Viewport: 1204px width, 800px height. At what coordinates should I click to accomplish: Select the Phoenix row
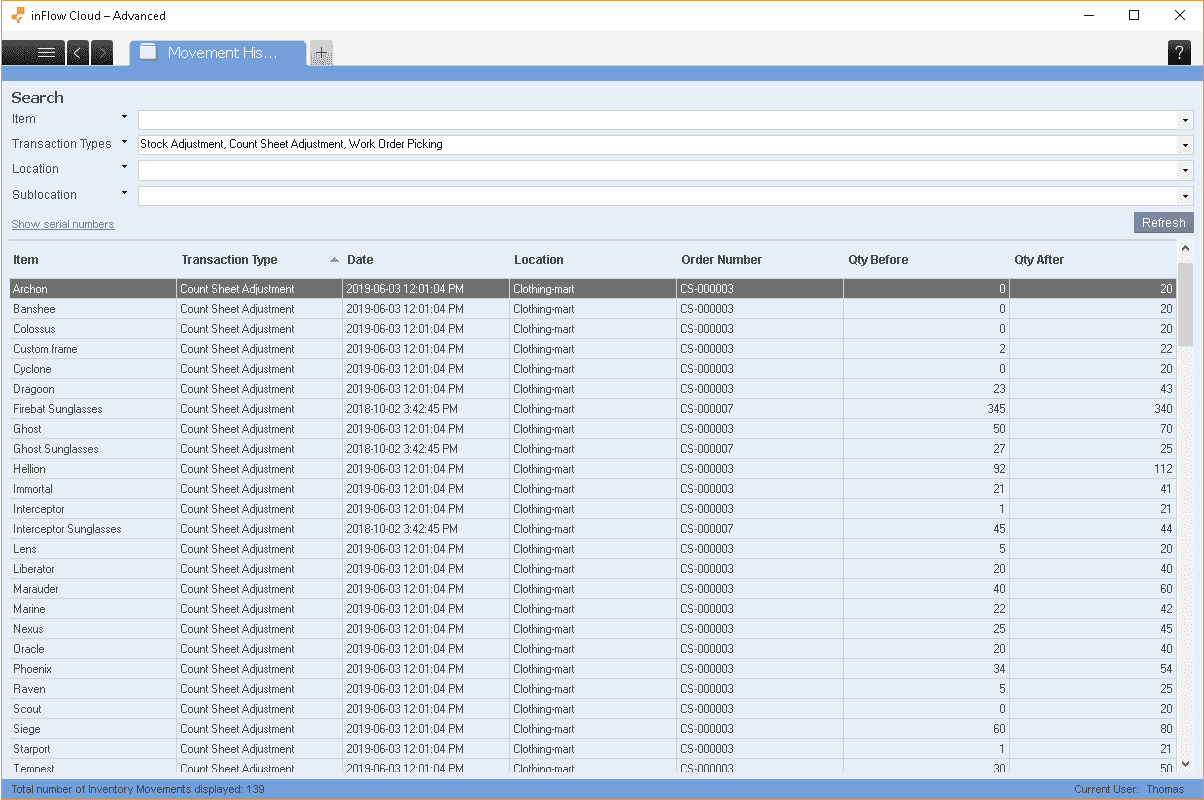tap(593, 669)
